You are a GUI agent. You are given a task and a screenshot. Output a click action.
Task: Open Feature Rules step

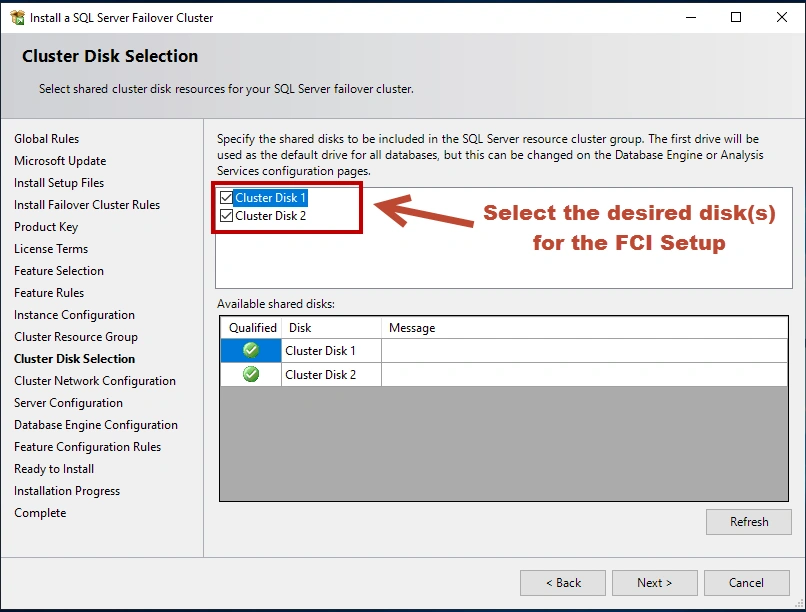click(x=49, y=293)
